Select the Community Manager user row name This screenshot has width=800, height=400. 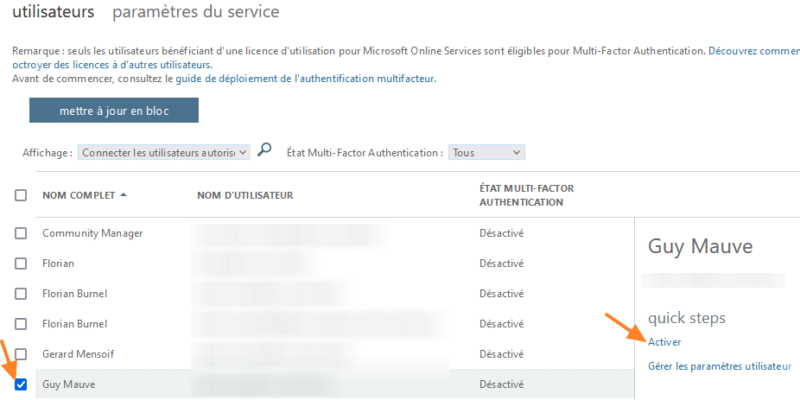[92, 233]
